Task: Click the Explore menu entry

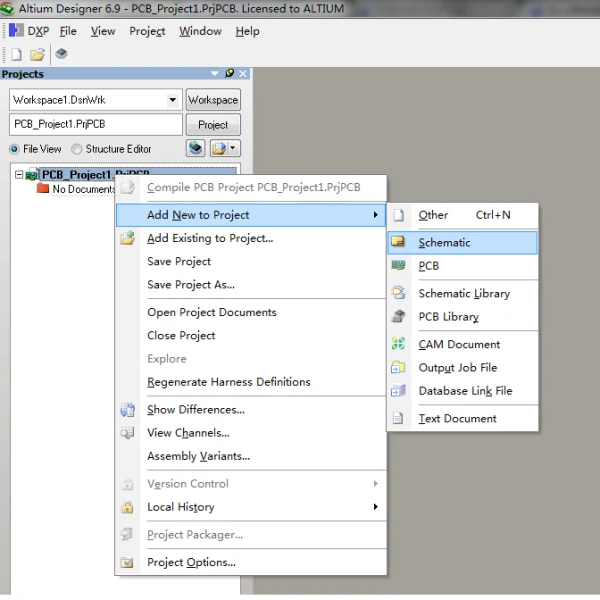Action: click(x=251, y=359)
